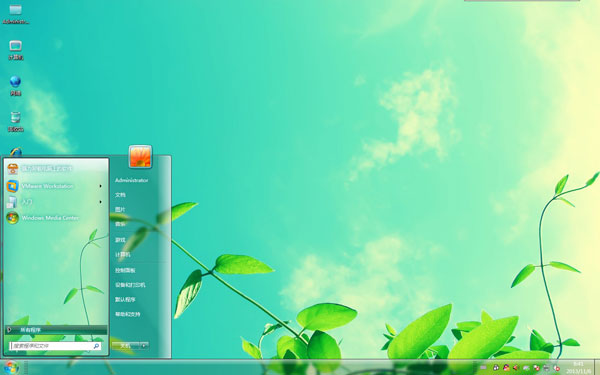The image size is (600, 375).
Task: Click the 入门 icon in Start menu
Action: (12, 202)
